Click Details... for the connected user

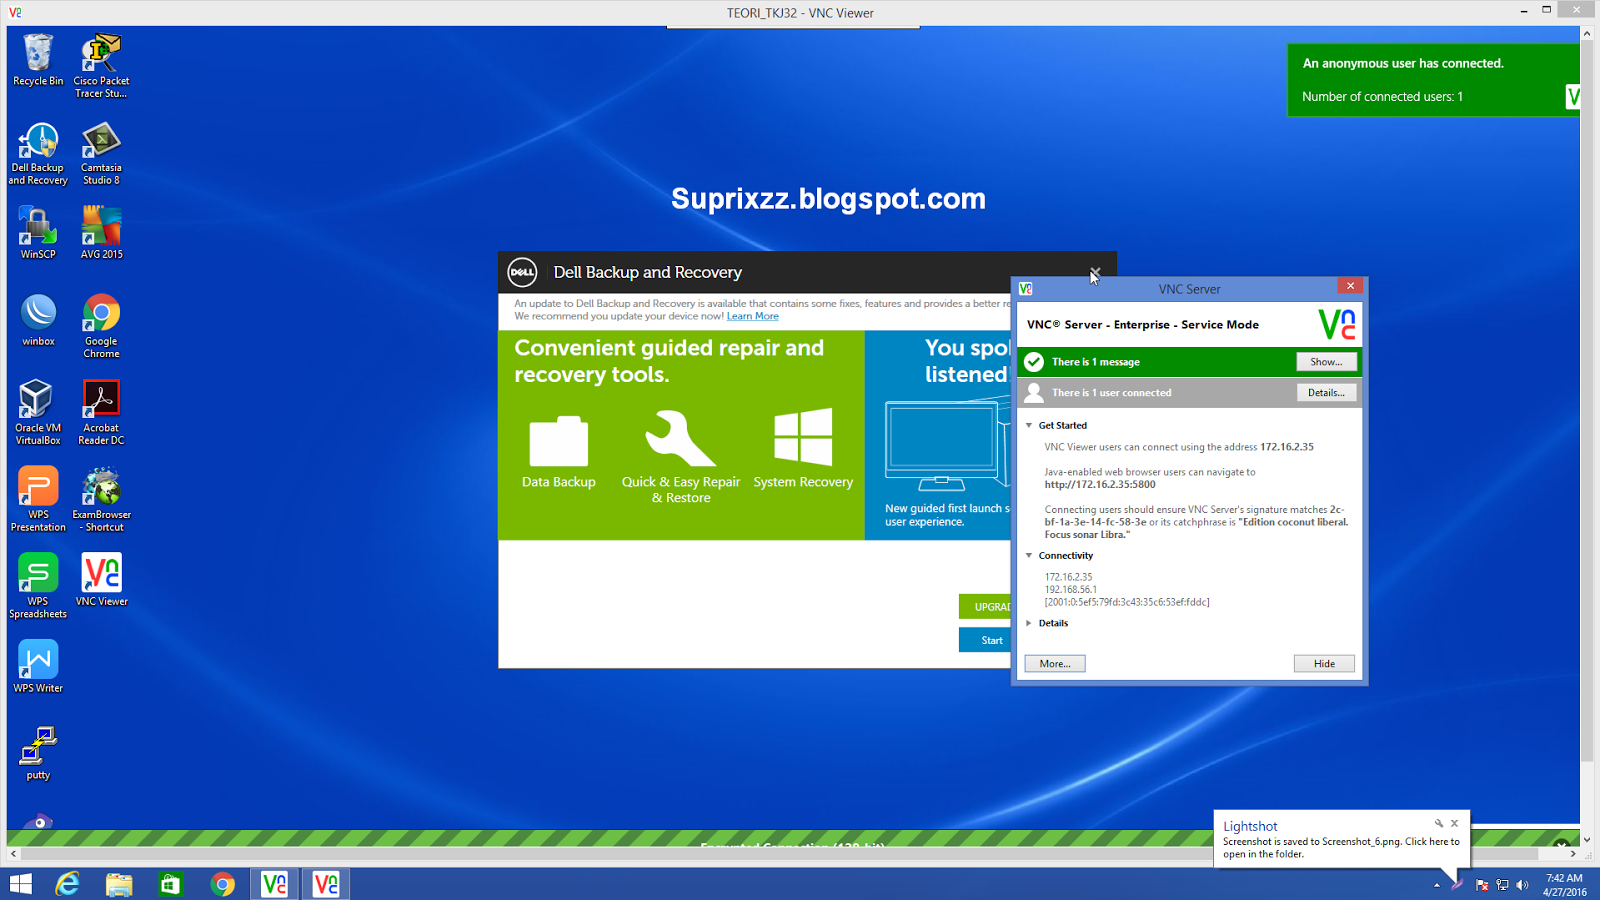pyautogui.click(x=1326, y=393)
